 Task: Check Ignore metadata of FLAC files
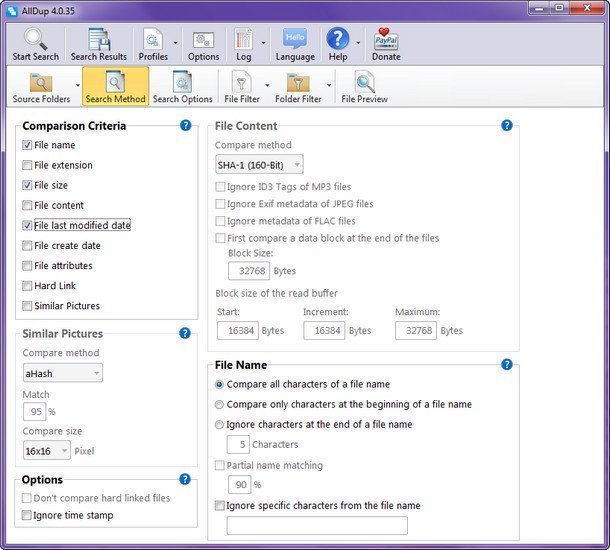220,221
